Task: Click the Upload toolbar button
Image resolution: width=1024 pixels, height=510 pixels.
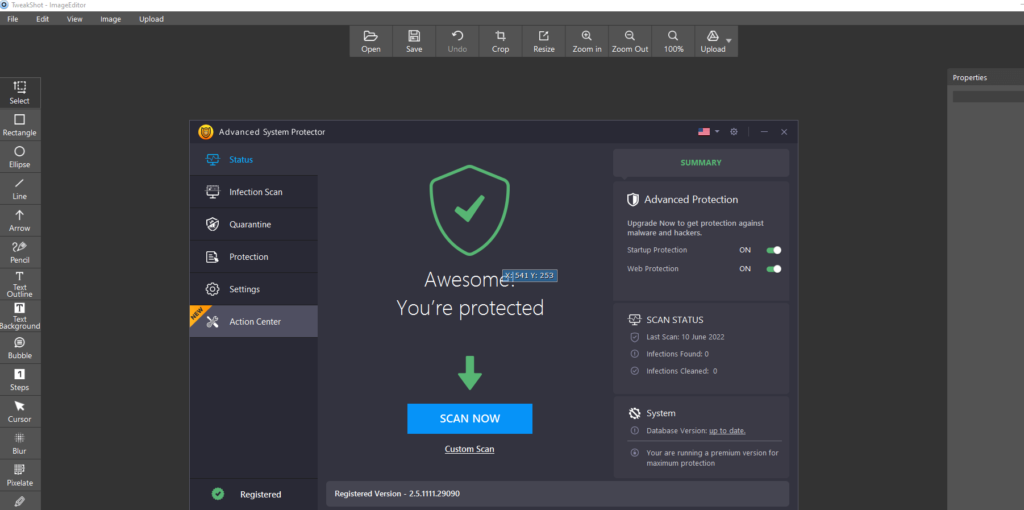Action: [x=712, y=41]
